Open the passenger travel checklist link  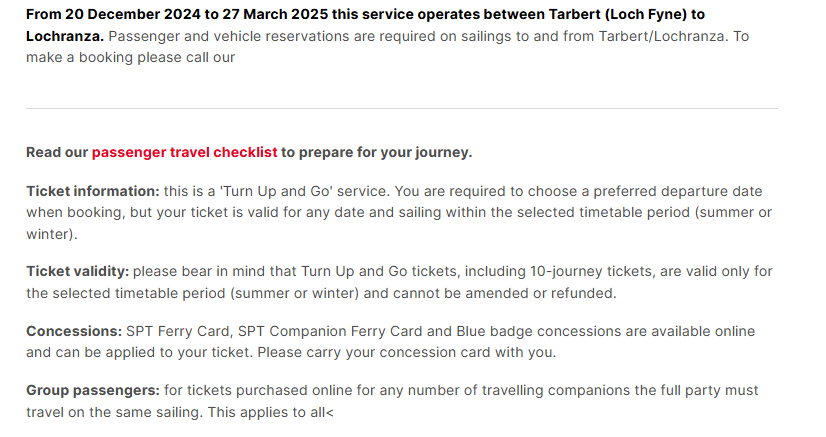(x=184, y=153)
